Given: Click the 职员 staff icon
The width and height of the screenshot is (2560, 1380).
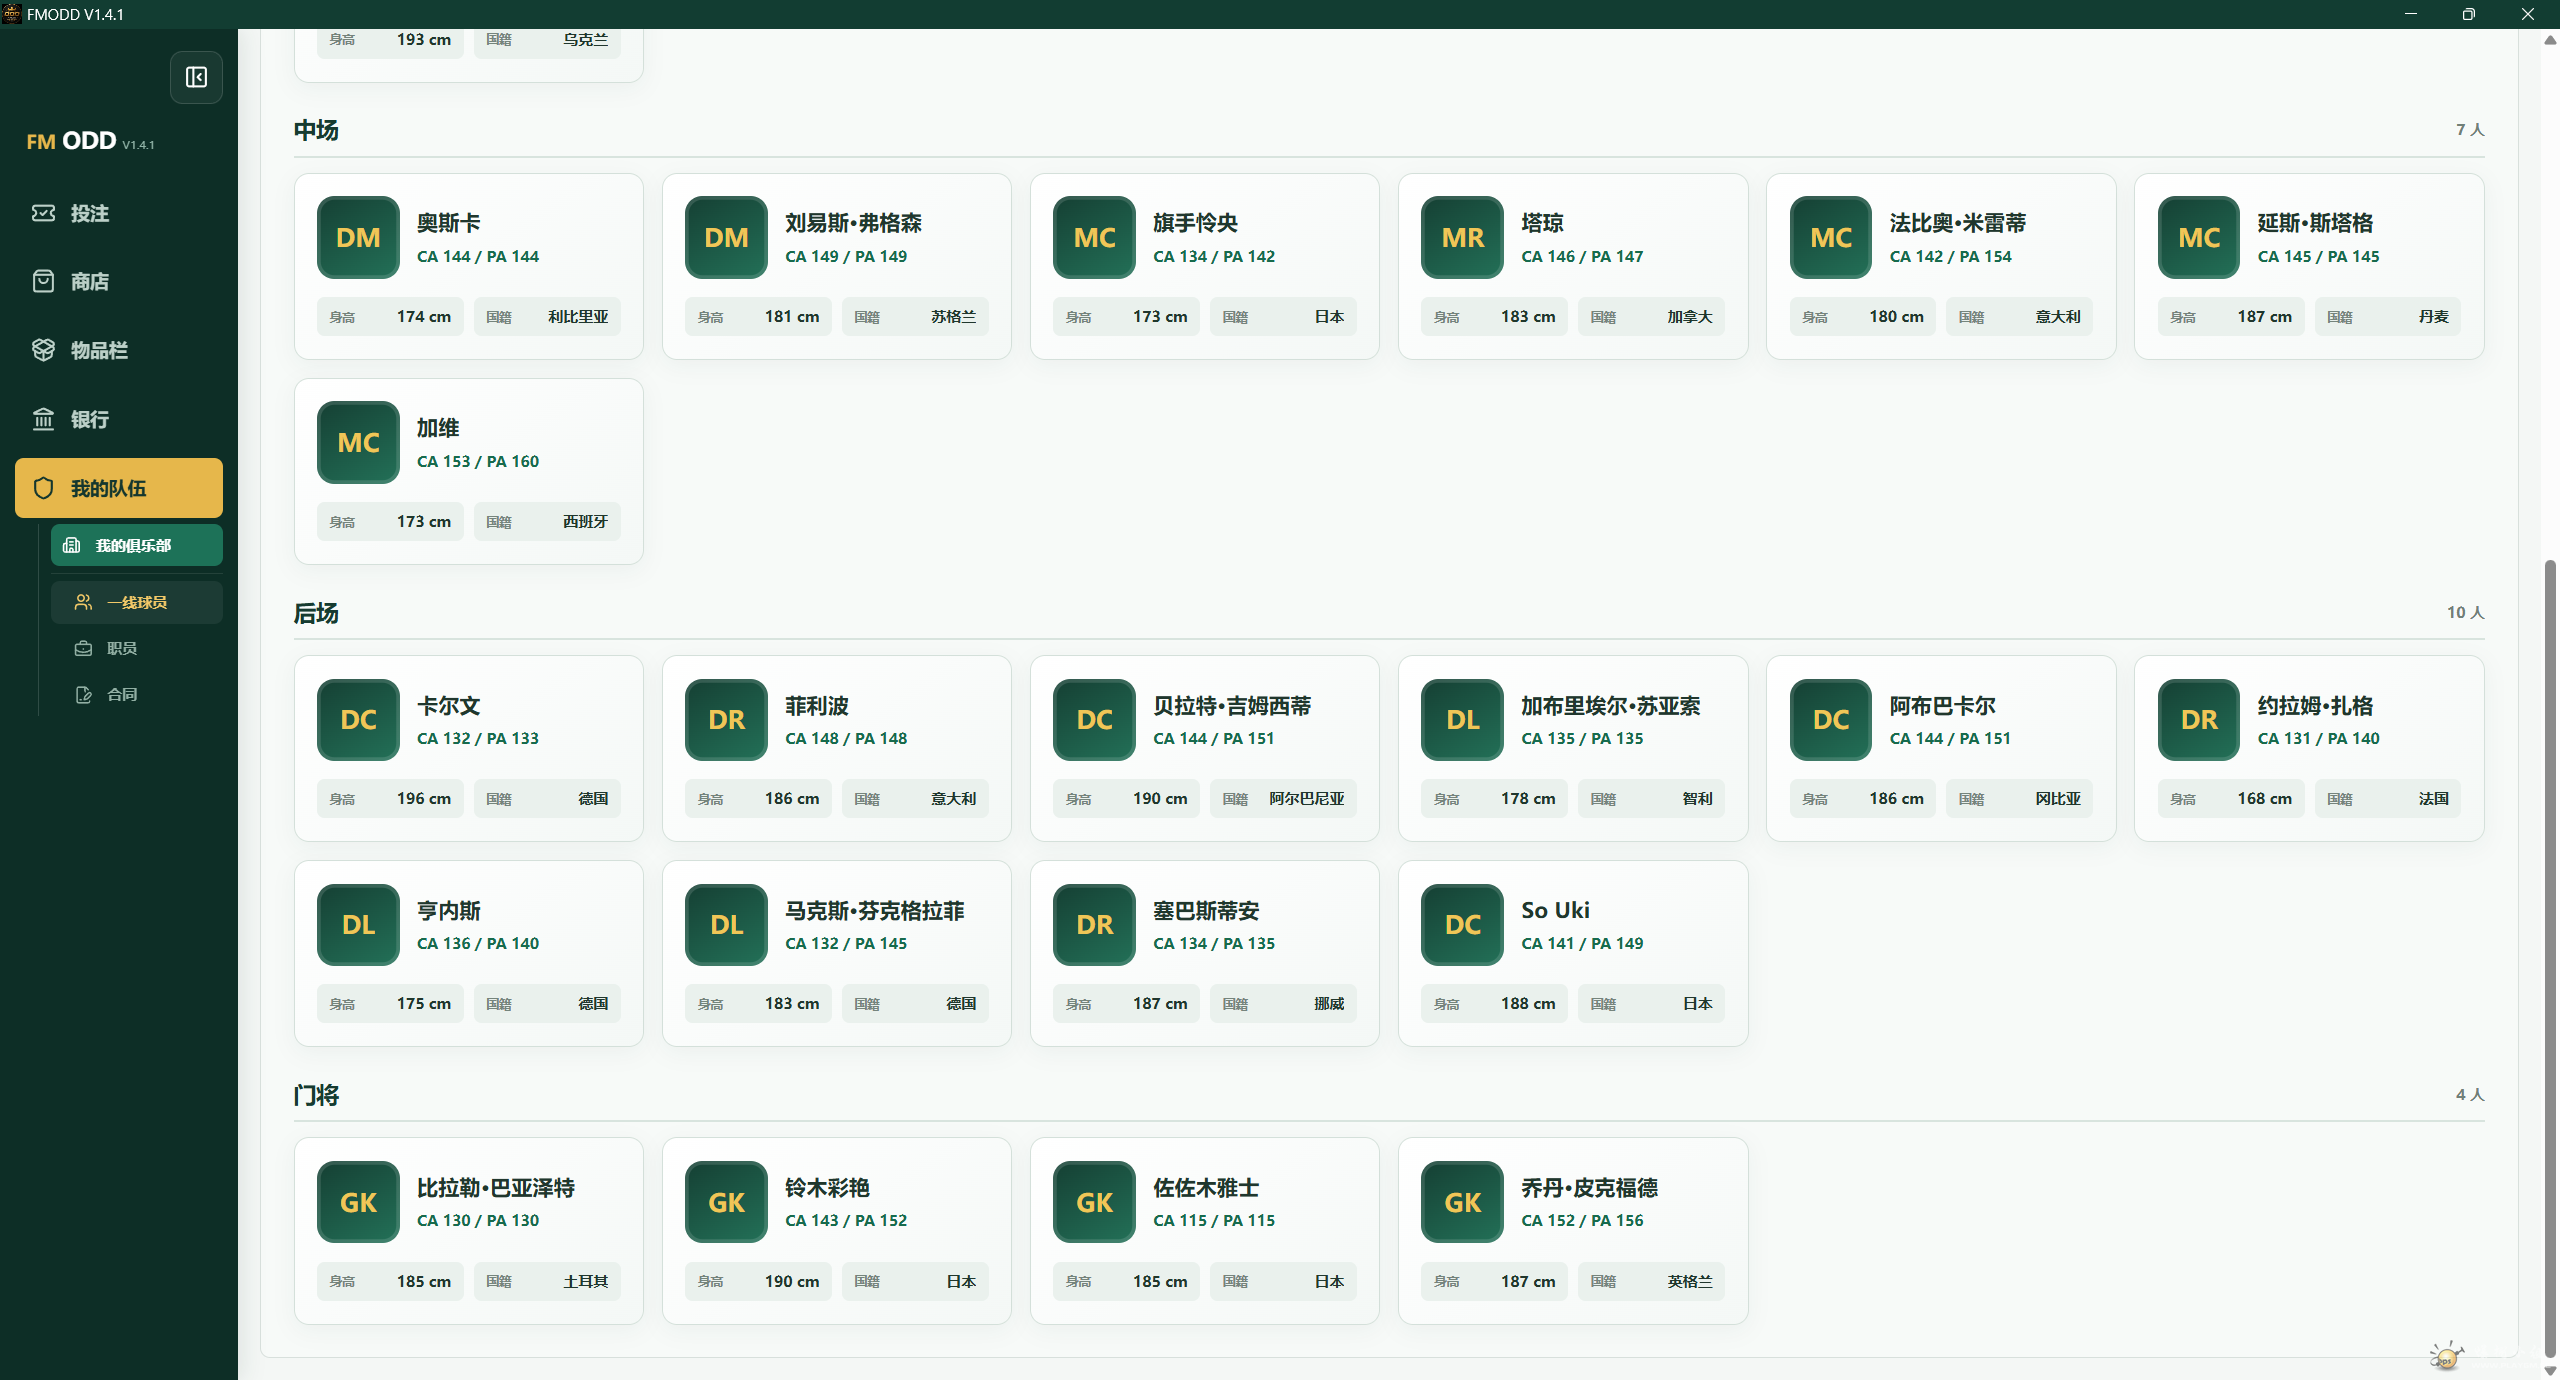Looking at the screenshot, I should [83, 648].
